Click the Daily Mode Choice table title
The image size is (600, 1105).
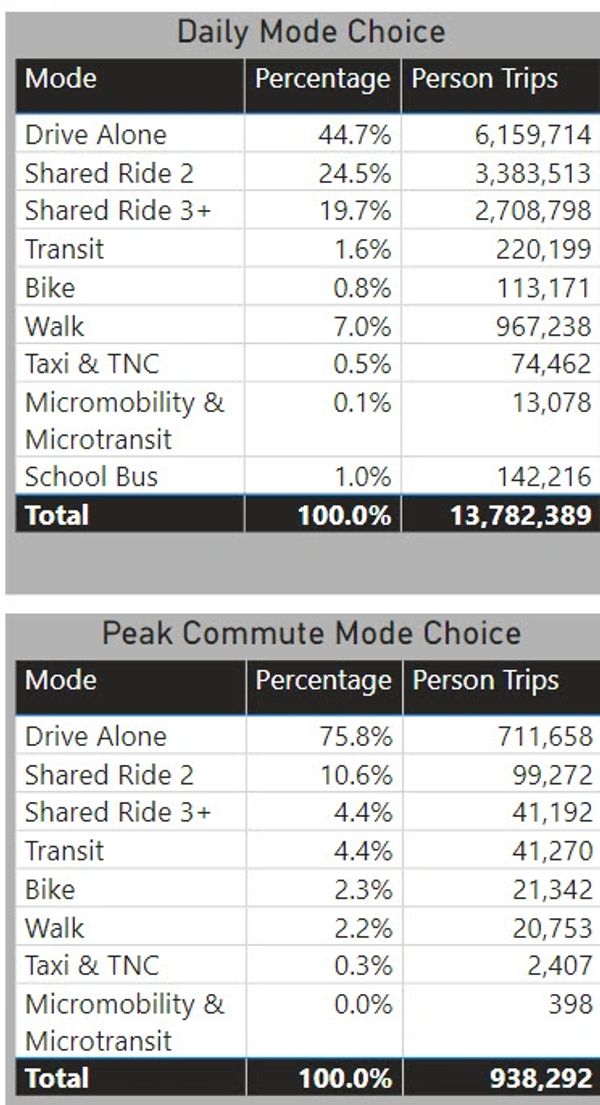(311, 31)
